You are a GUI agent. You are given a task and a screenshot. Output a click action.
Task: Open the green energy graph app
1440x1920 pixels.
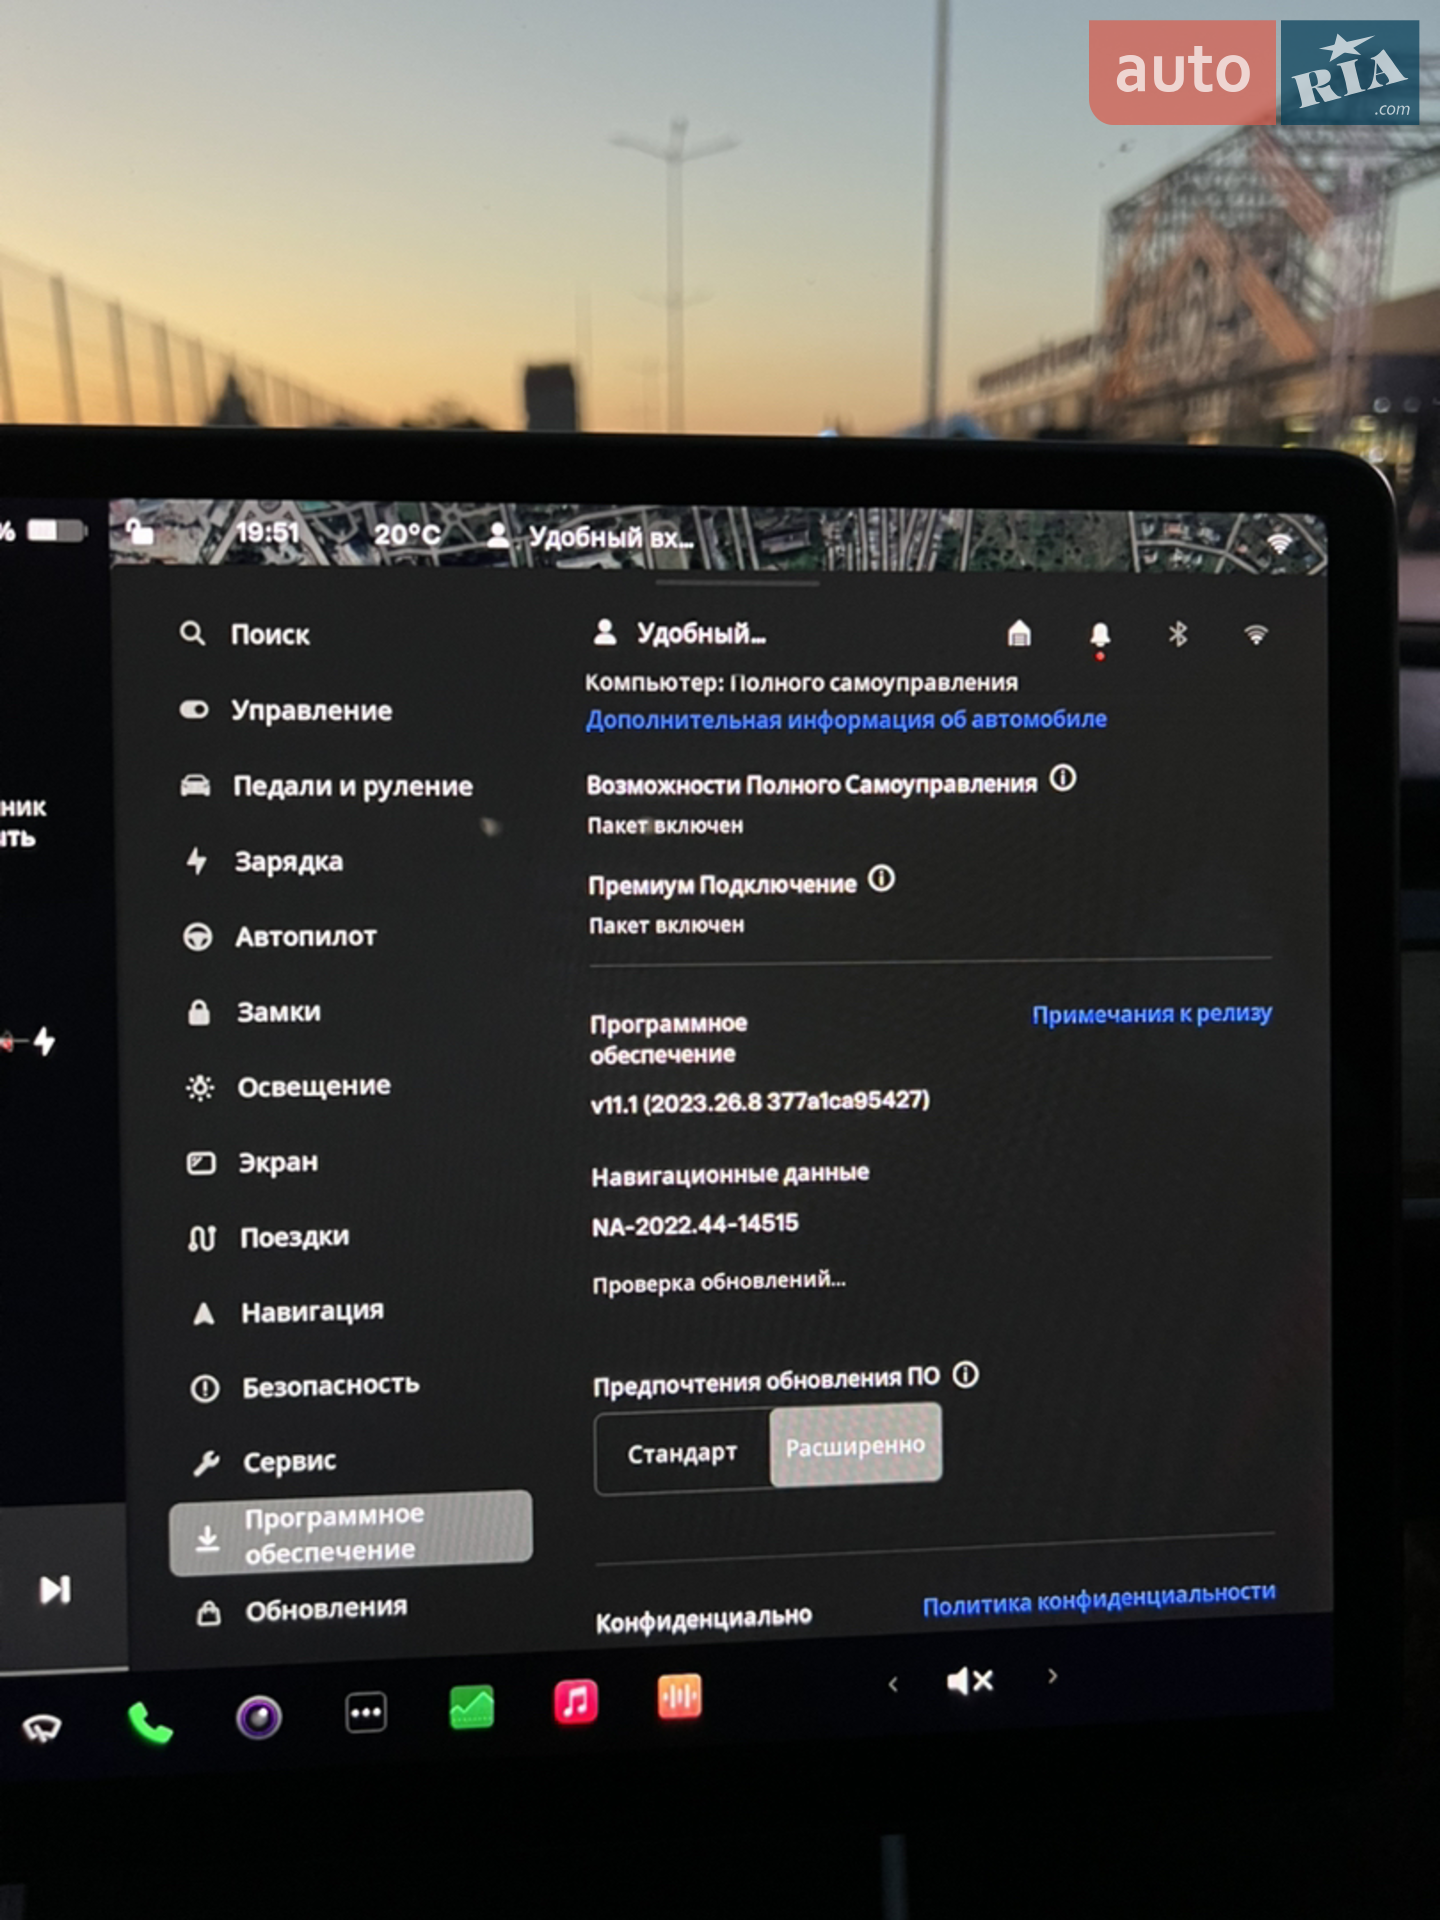pos(472,1707)
